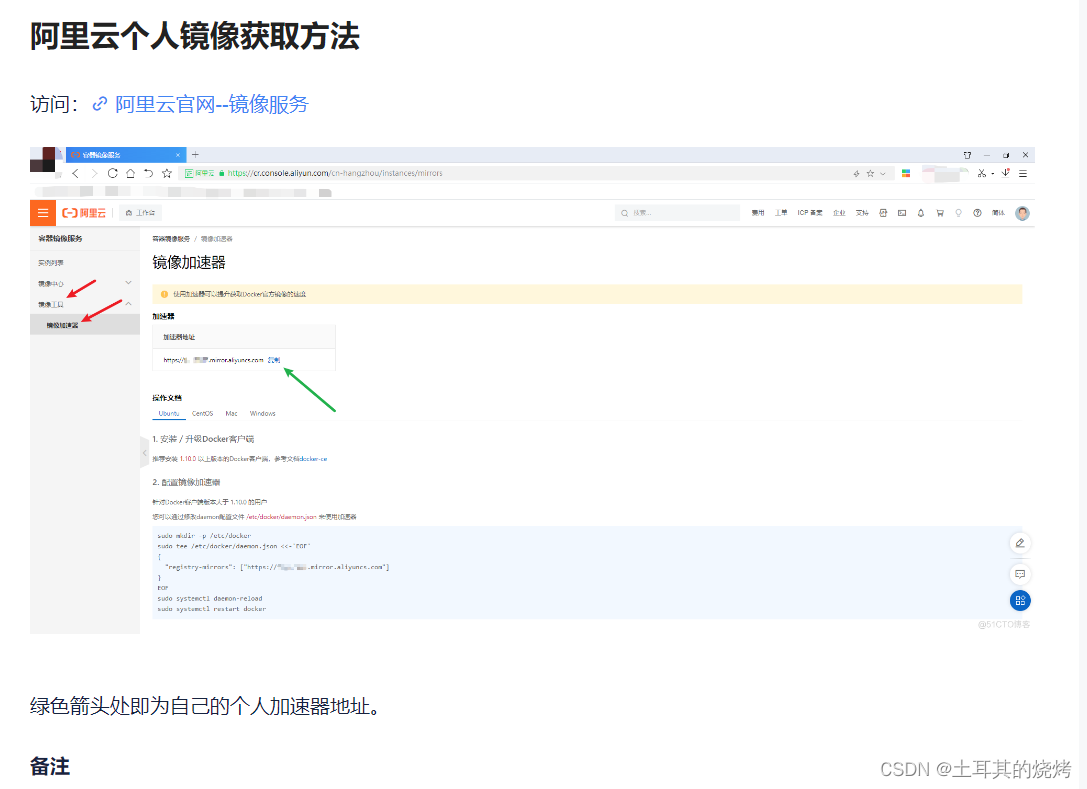Switch to the Ubuntu tab
Screen dimensions: 1087x789
[x=168, y=413]
